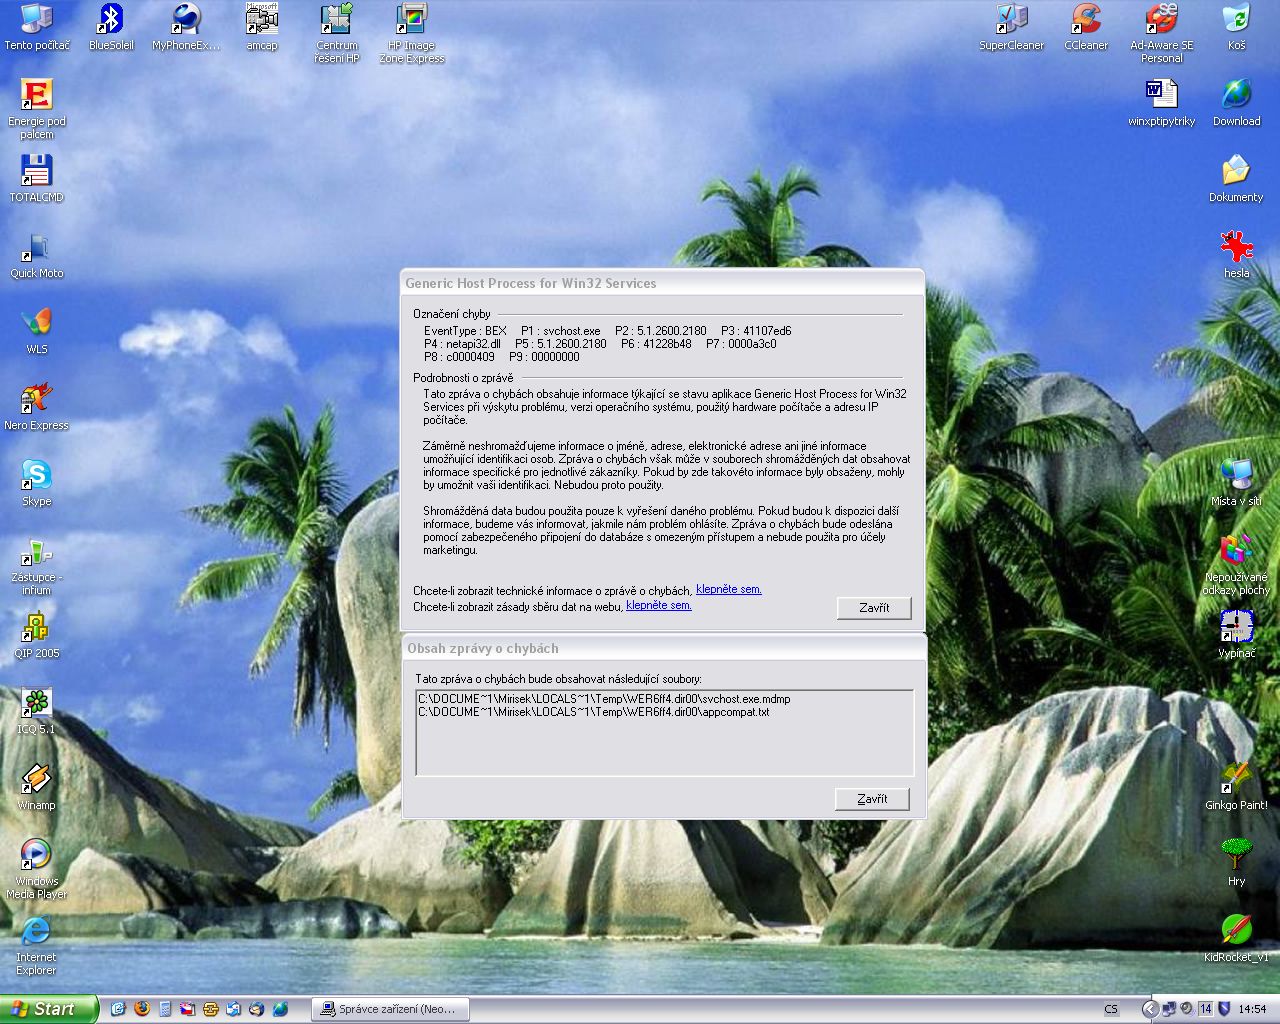
Task: Open Ad-Aware SE Personal
Action: [1161, 33]
